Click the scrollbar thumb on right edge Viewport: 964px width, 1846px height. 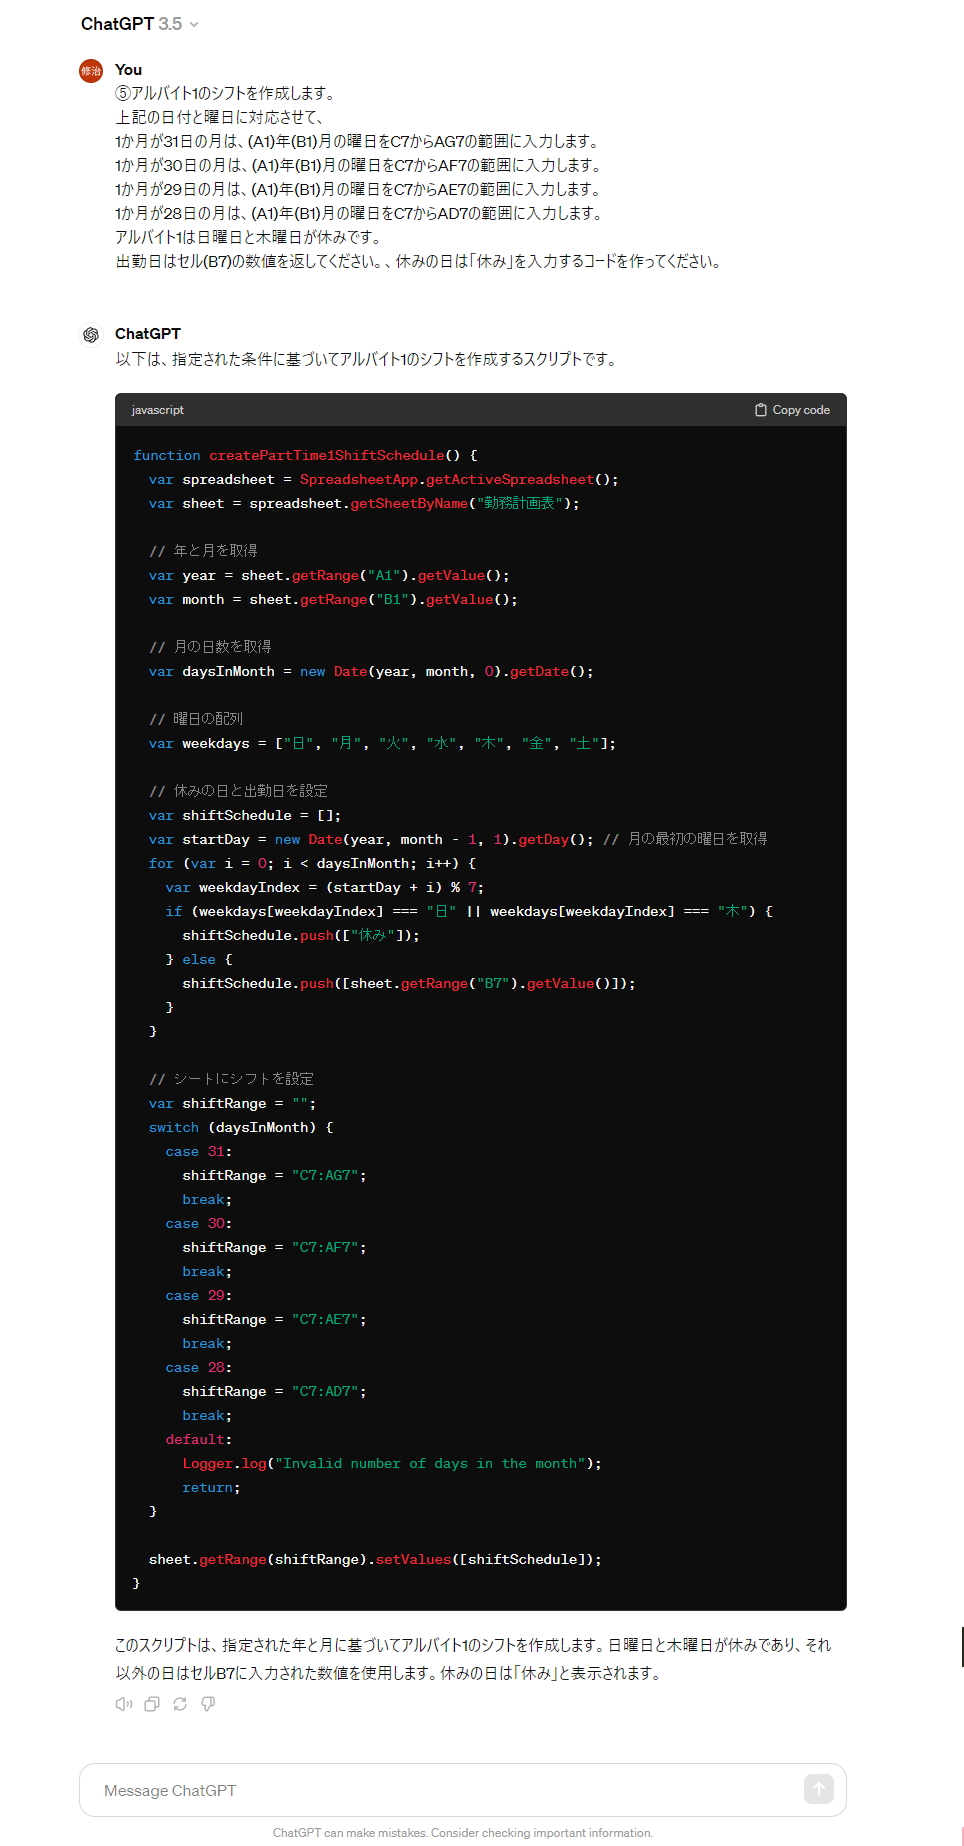tap(962, 1646)
